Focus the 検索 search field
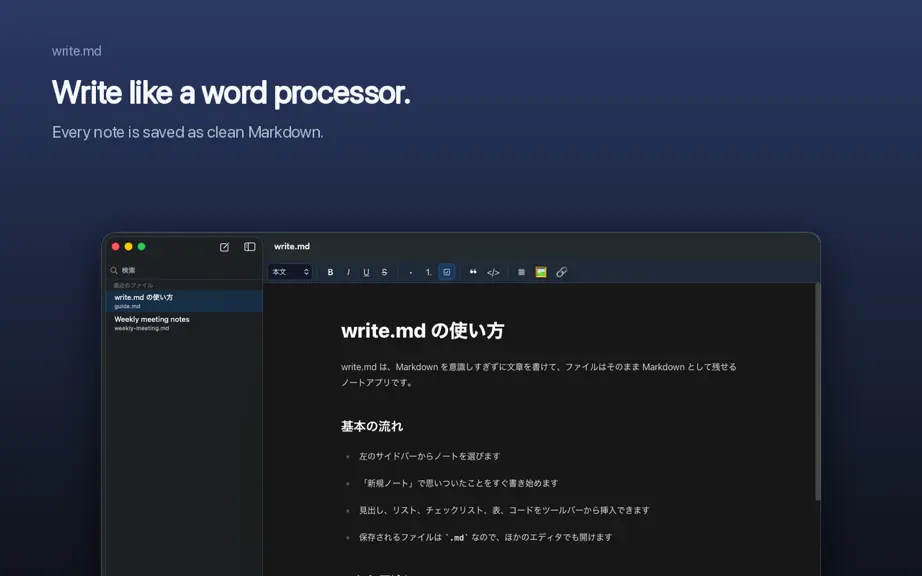Viewport: 922px width, 576px height. coord(183,270)
